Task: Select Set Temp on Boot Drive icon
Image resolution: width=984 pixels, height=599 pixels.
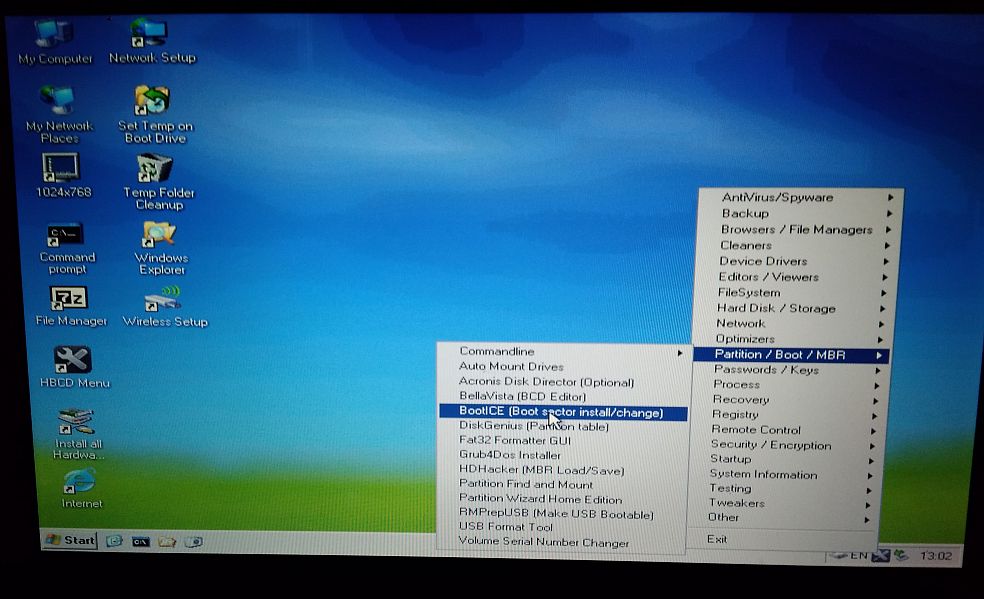Action: [155, 115]
